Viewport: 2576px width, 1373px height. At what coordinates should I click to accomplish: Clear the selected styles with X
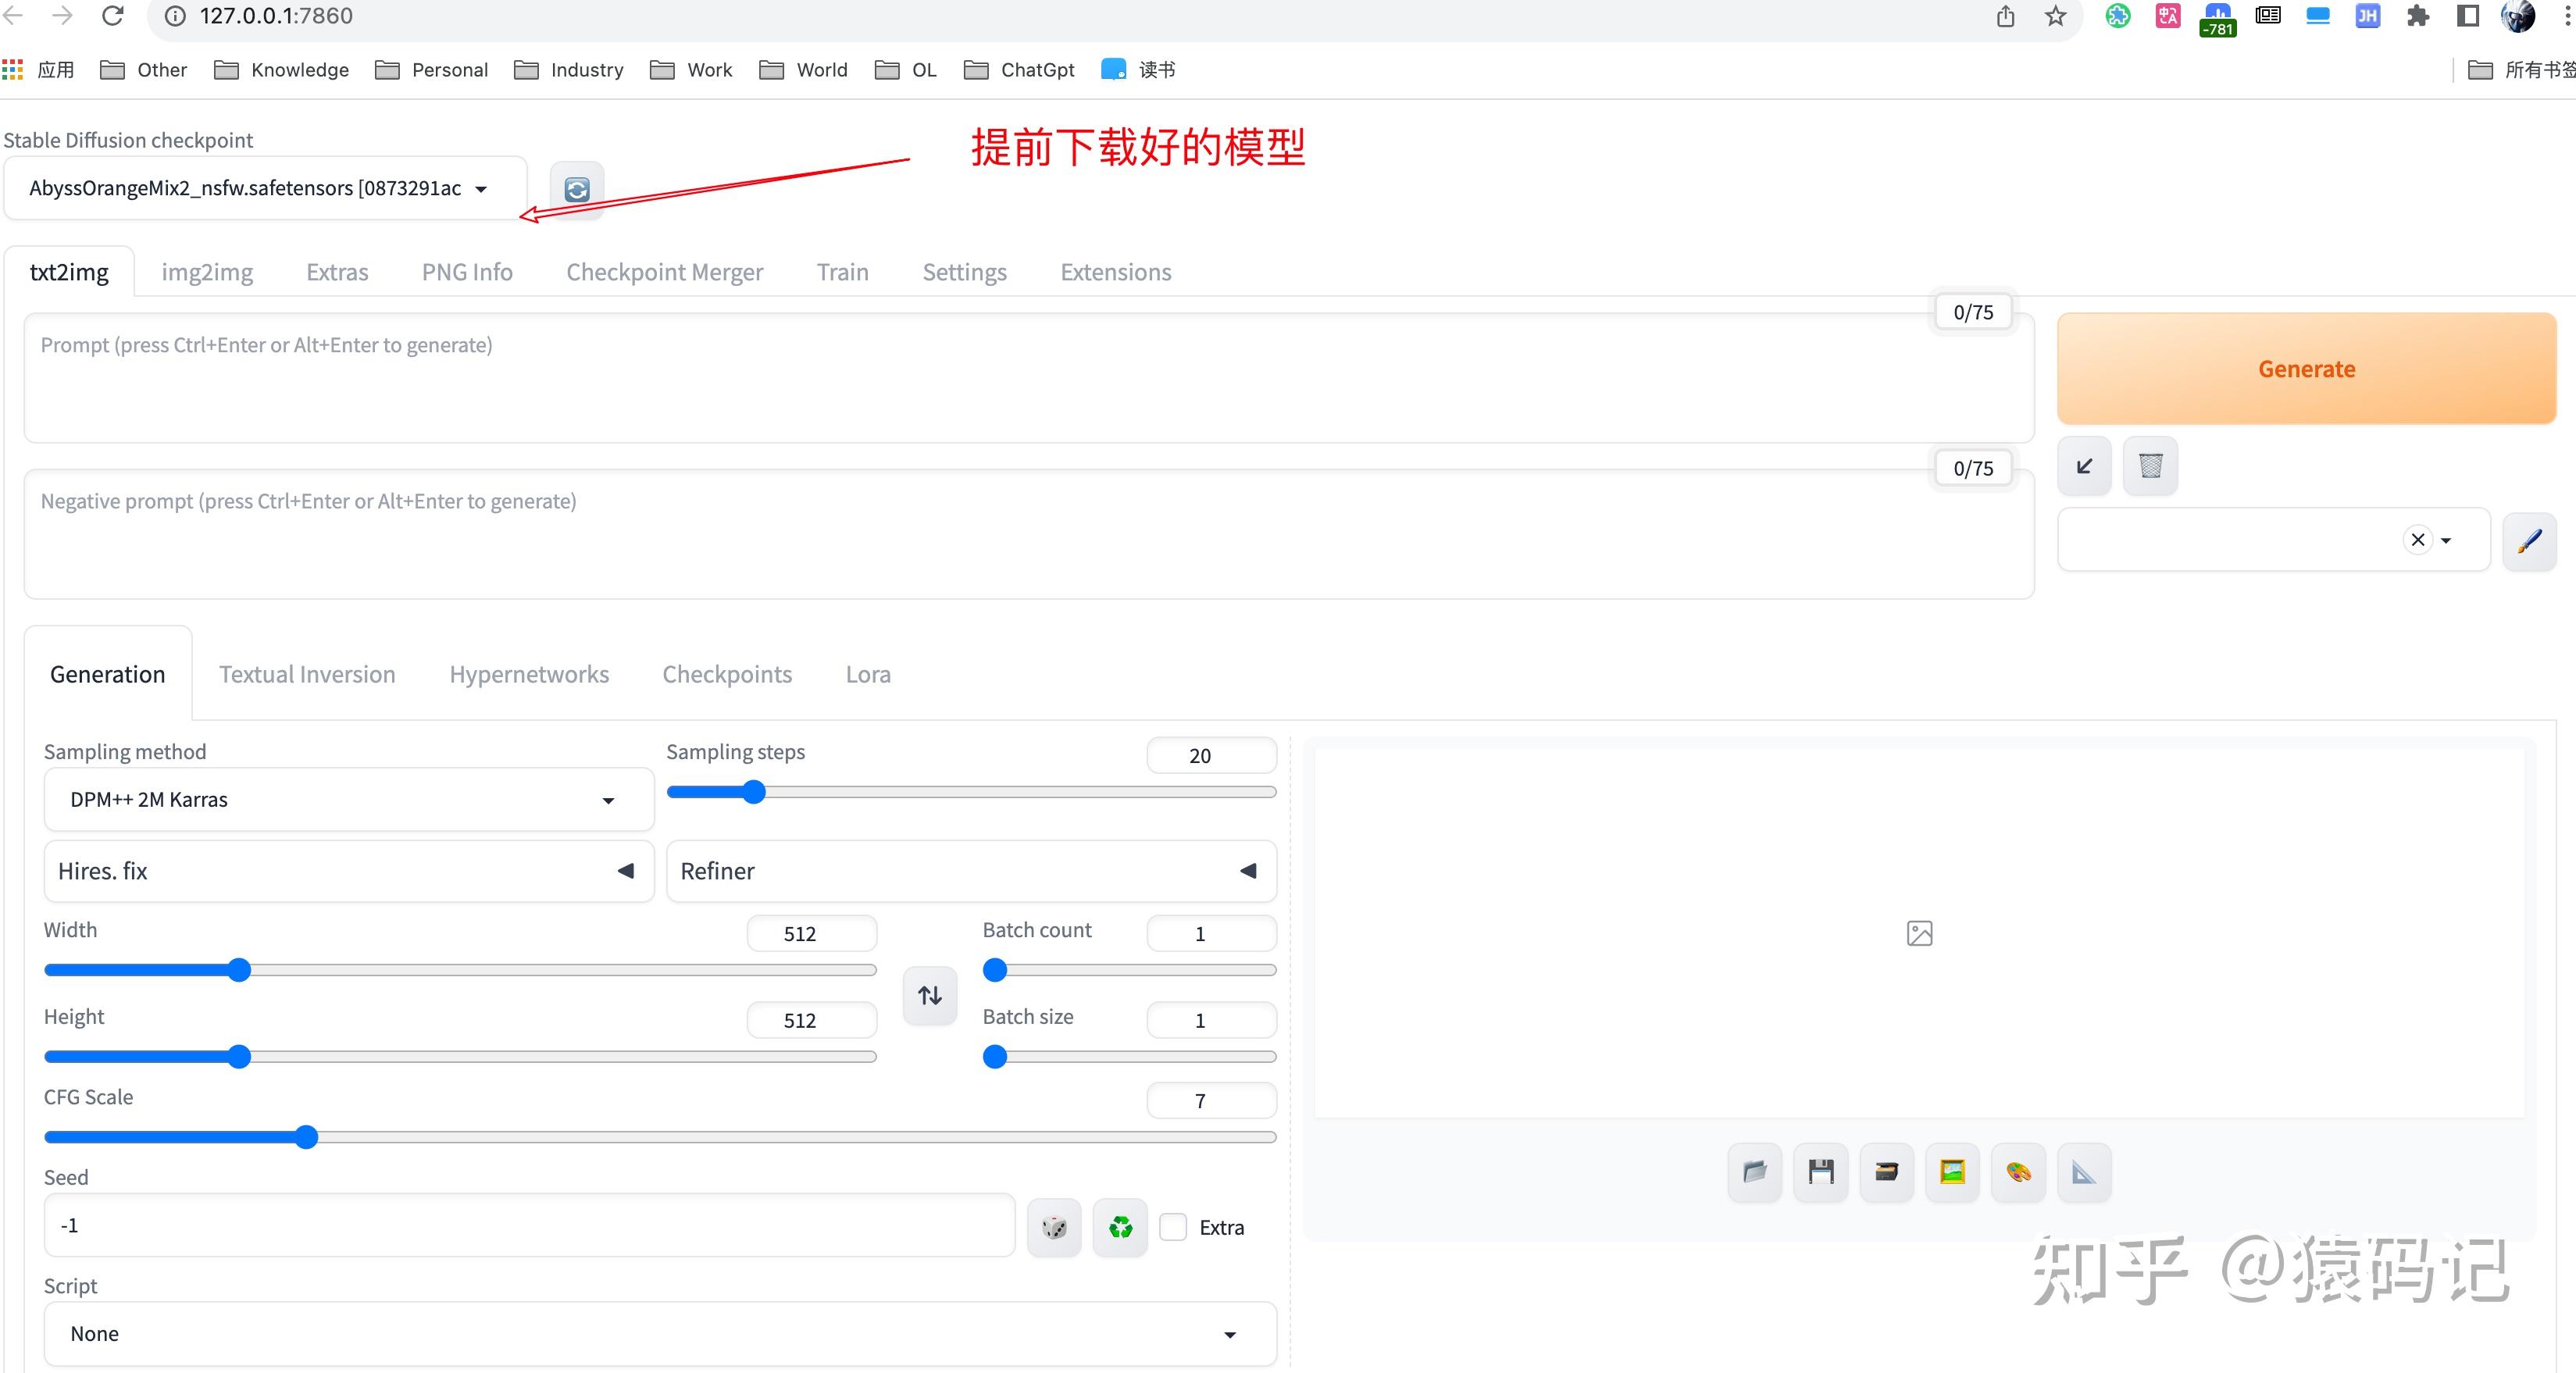pyautogui.click(x=2417, y=540)
